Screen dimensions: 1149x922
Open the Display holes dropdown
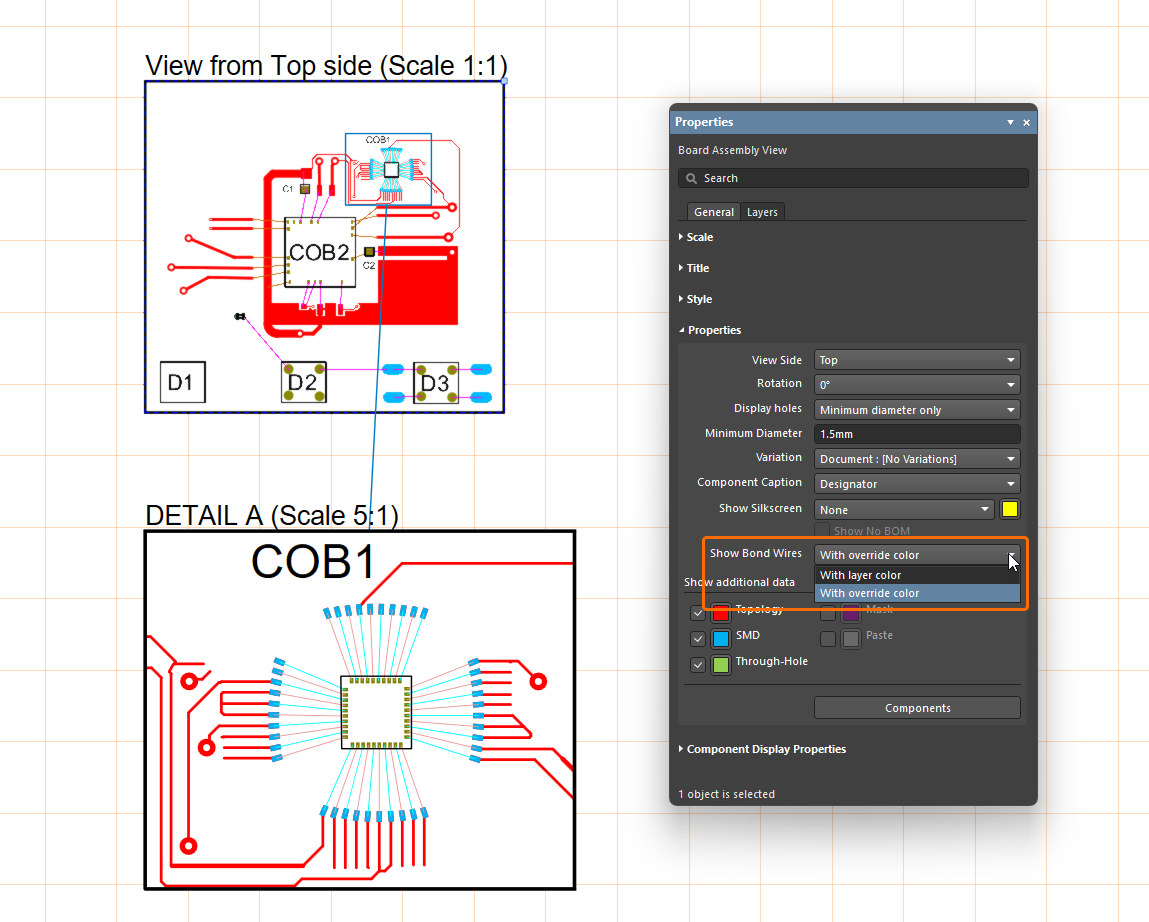coord(917,410)
